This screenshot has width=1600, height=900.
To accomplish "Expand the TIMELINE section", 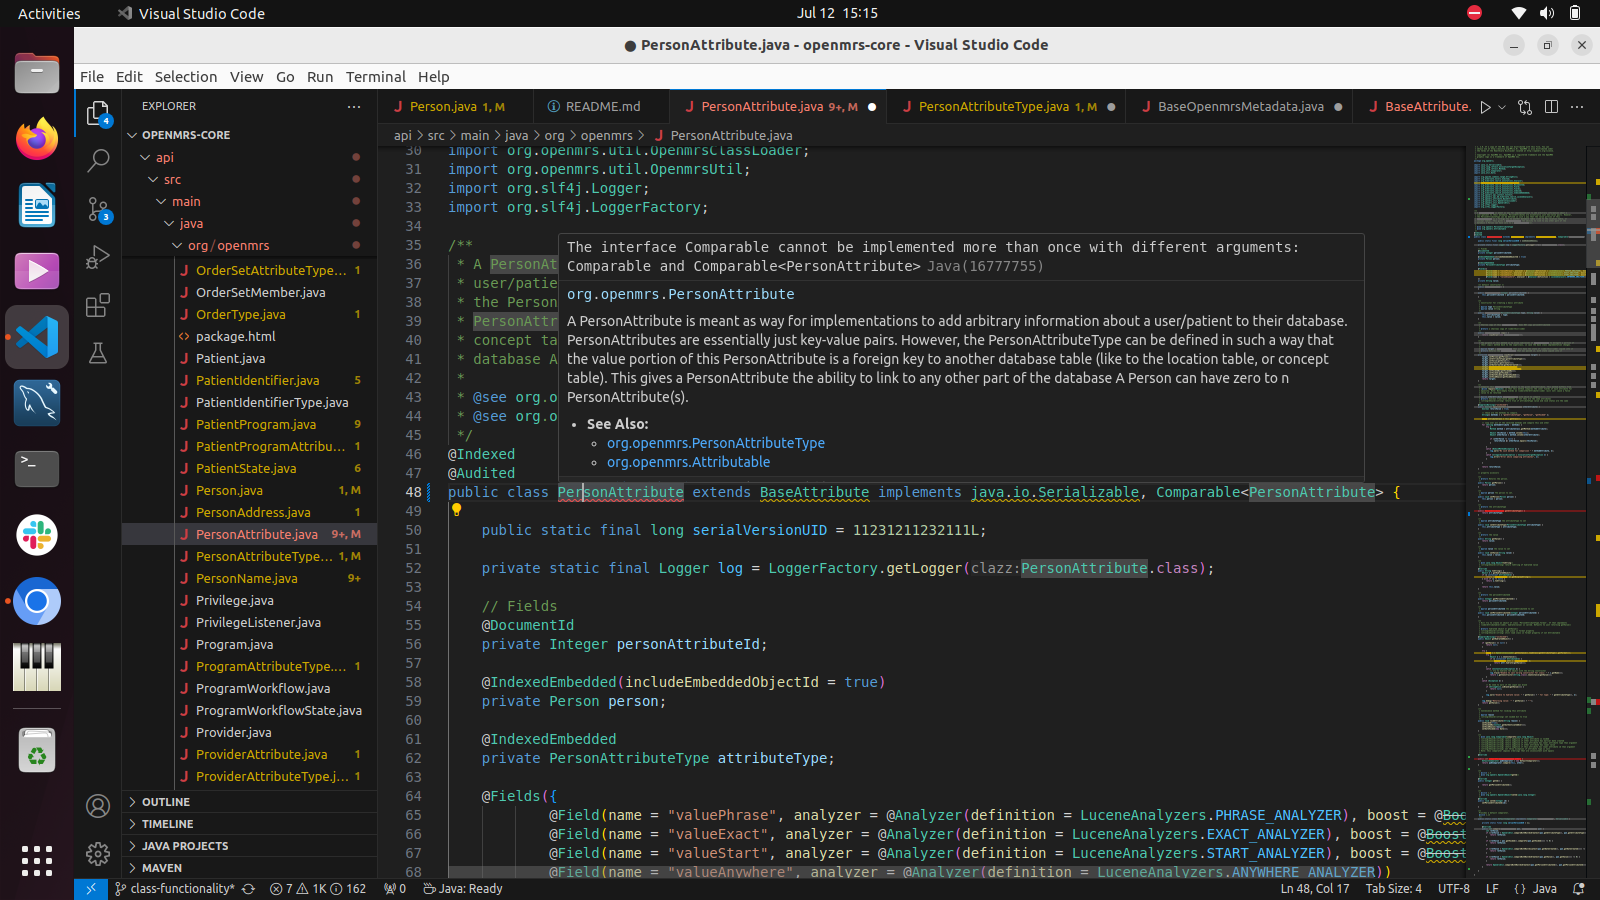I will coord(249,824).
